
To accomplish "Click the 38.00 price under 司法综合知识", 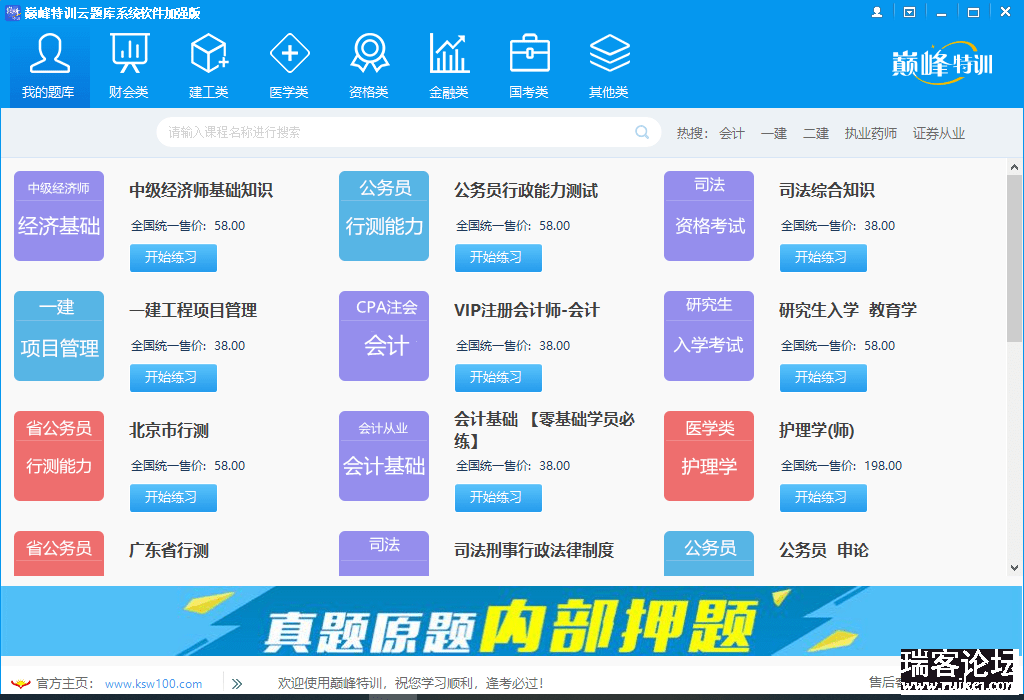I will (880, 225).
